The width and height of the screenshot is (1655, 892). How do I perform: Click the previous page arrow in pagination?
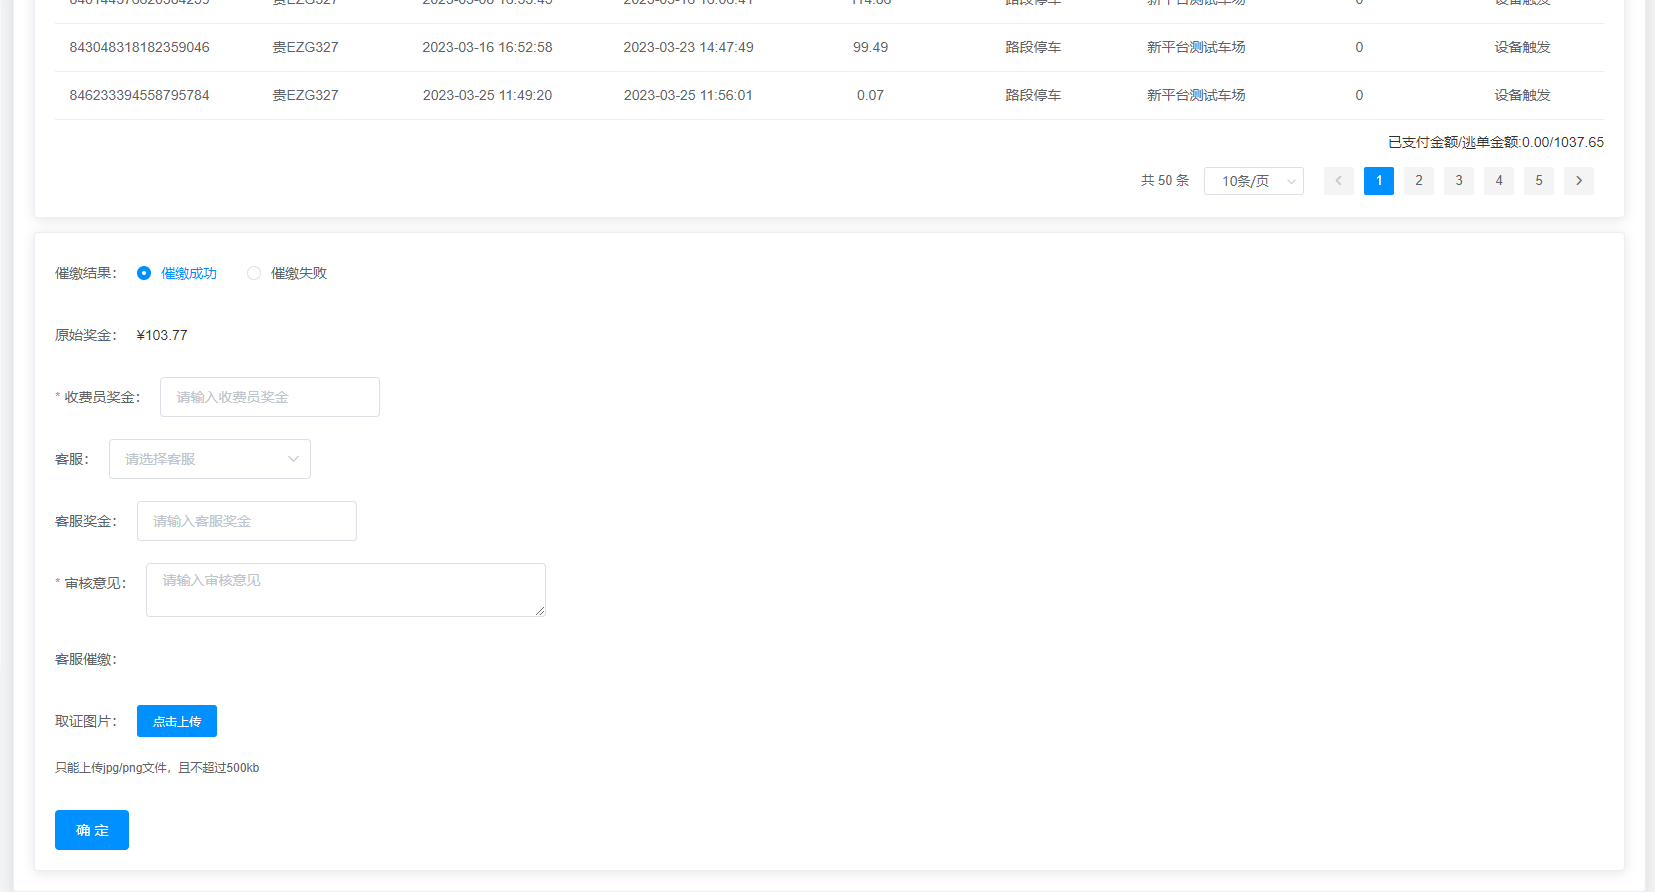click(1338, 181)
